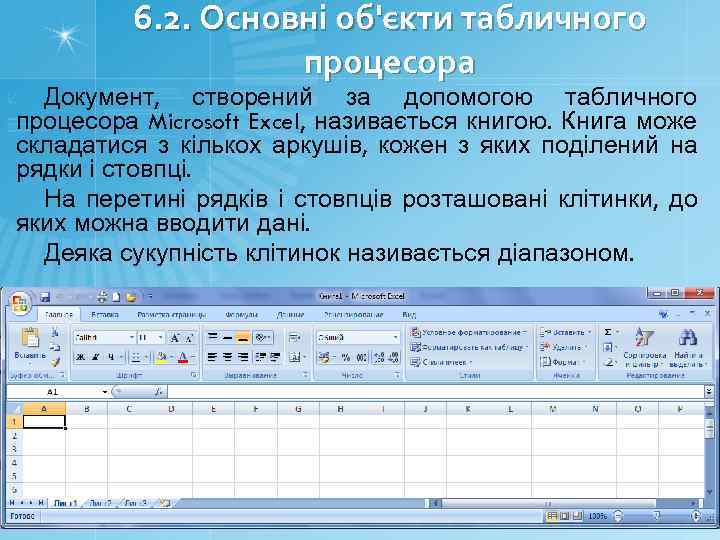Toggle Bold (Ж) formatting
720x540 pixels.
pos(81,357)
